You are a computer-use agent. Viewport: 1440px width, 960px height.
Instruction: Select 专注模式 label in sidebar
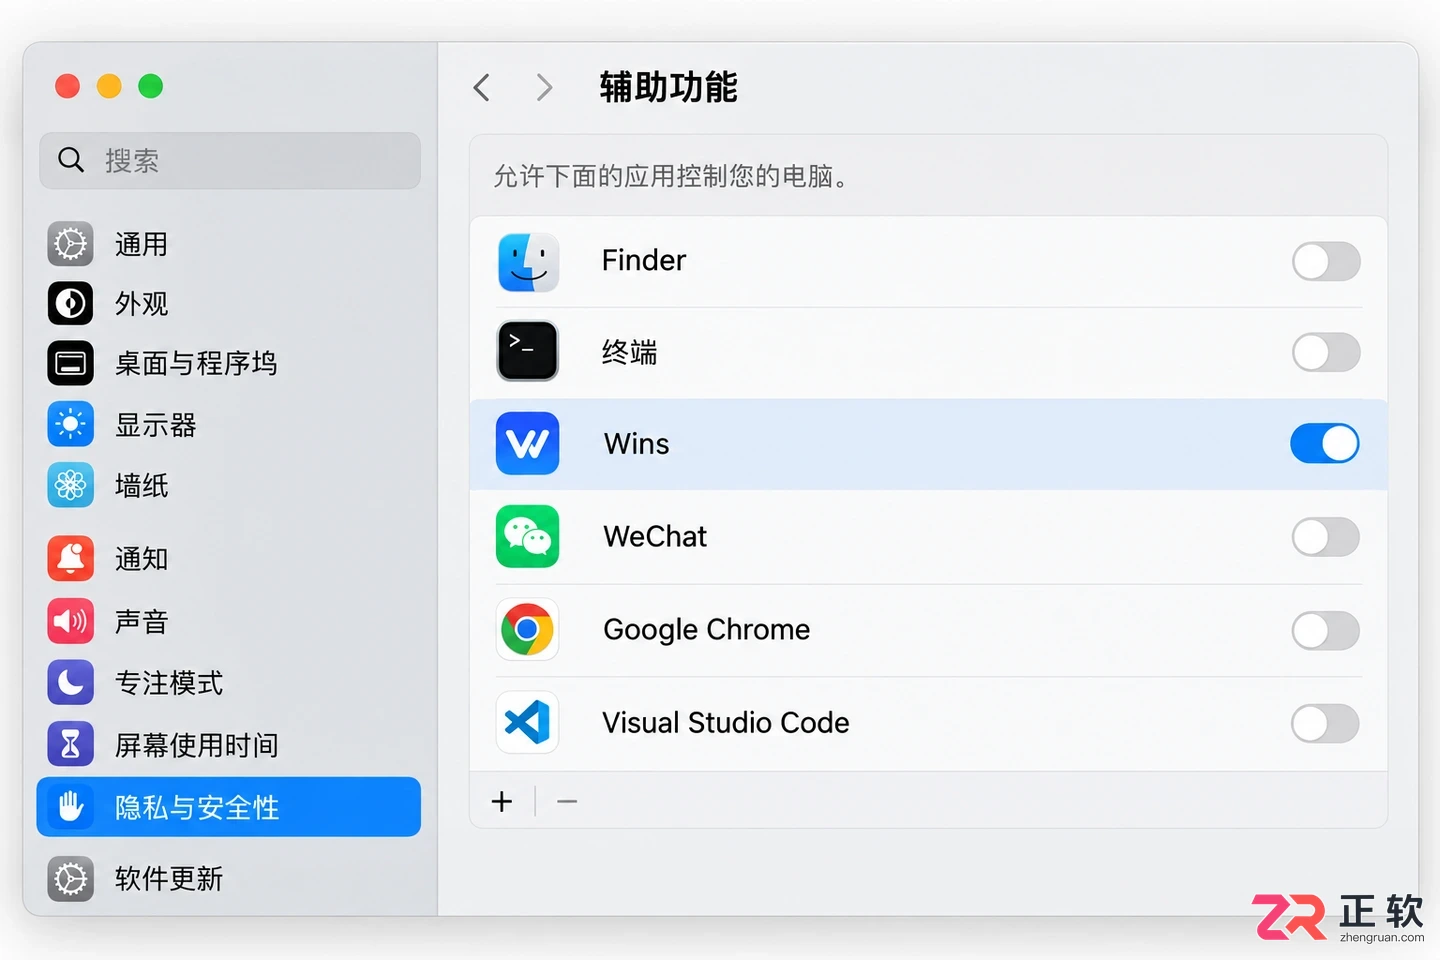[169, 683]
